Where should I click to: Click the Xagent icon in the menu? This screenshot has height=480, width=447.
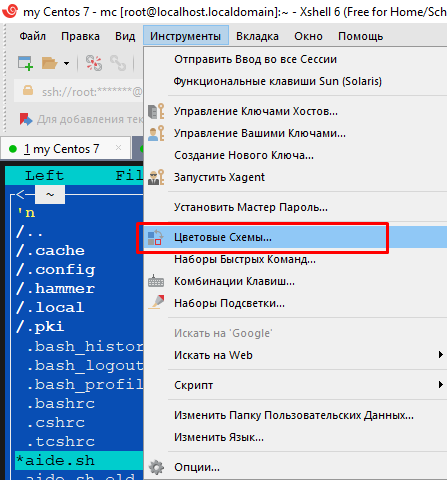[156, 177]
